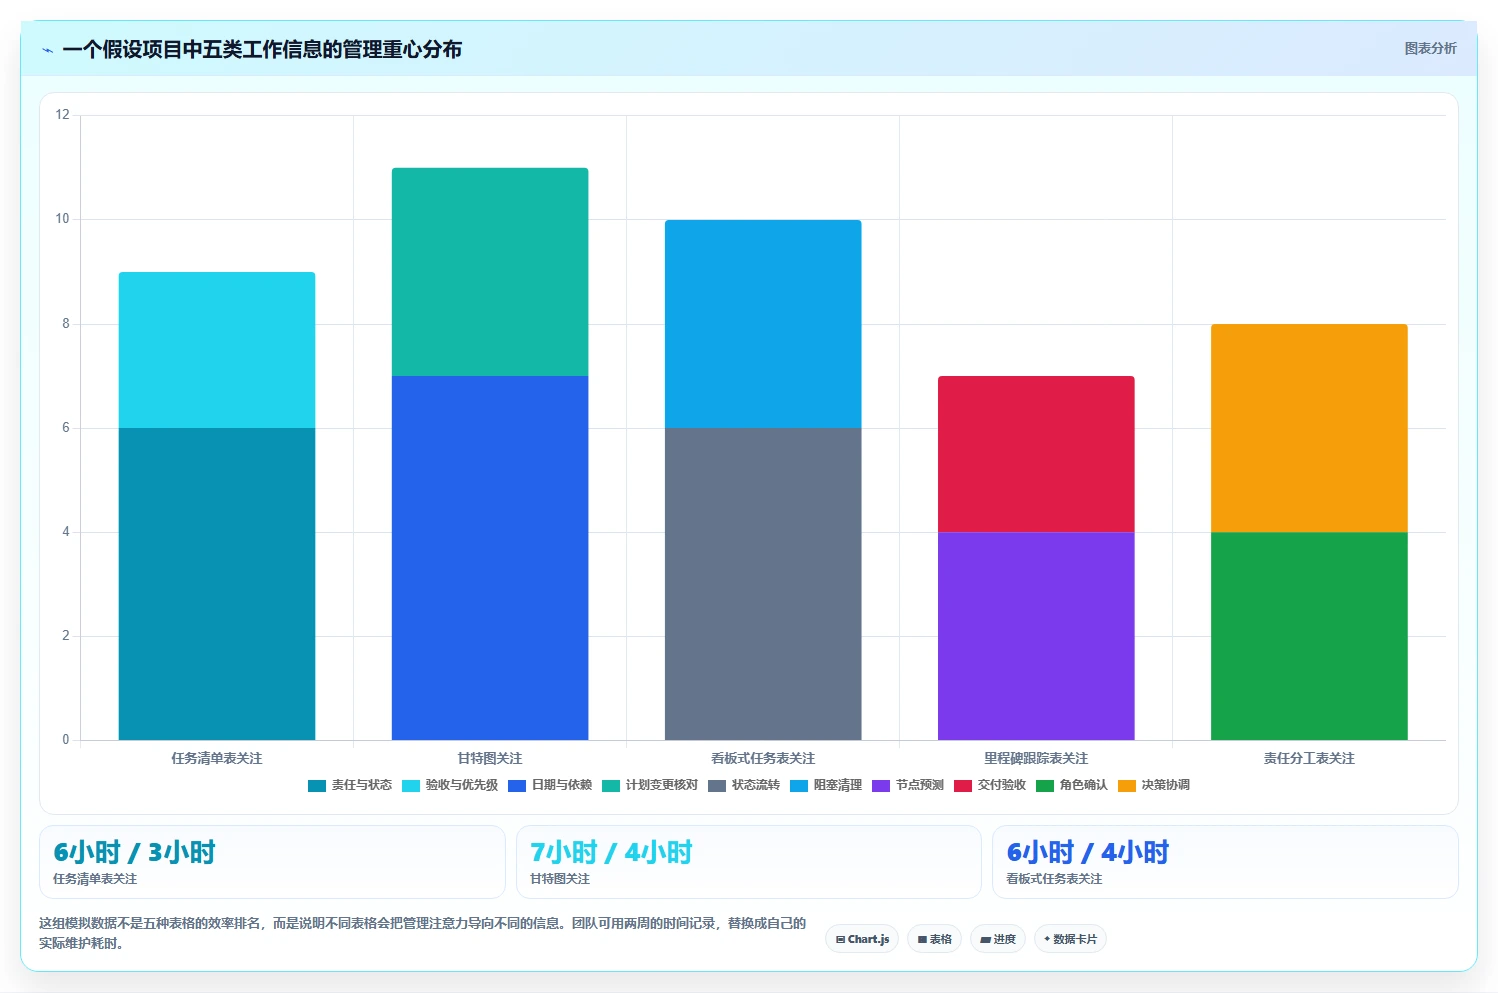This screenshot has height=993, width=1498.
Task: Click the 甘特图关注 axis label
Action: pos(490,759)
